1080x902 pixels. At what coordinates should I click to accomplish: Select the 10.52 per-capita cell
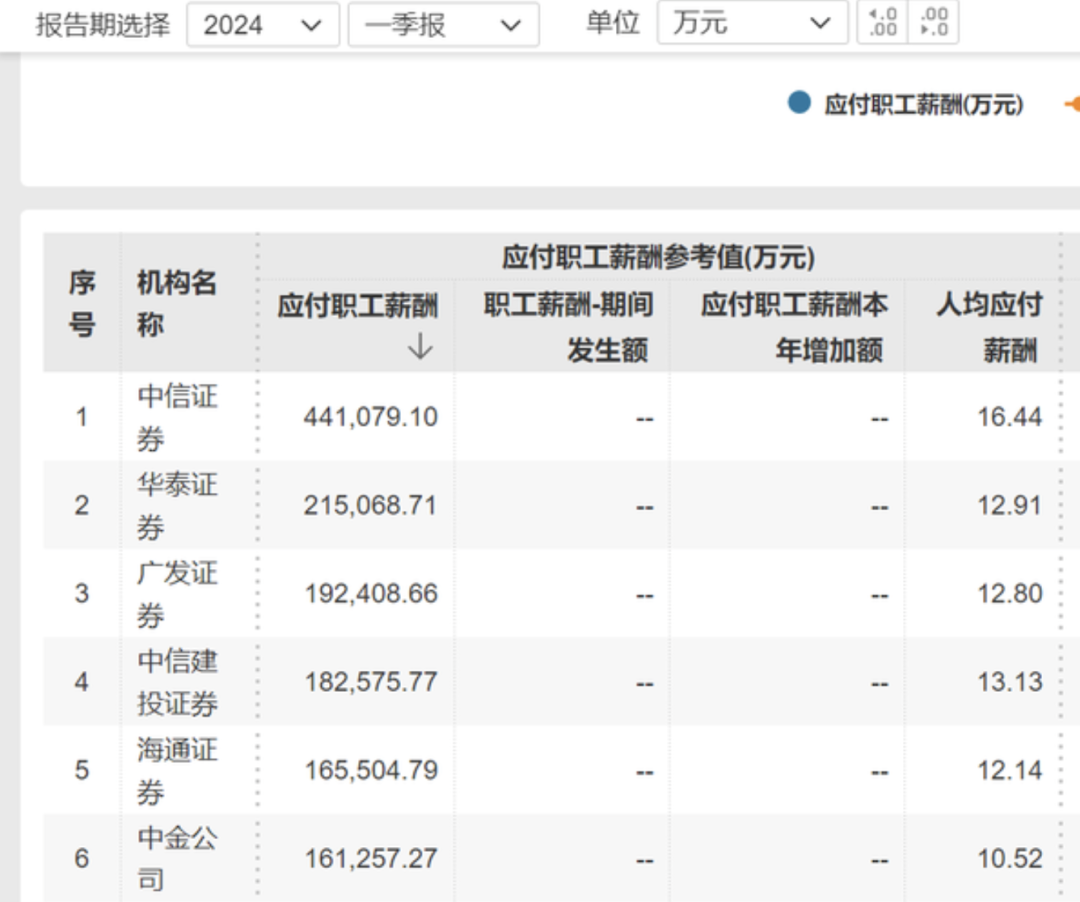tap(1010, 858)
